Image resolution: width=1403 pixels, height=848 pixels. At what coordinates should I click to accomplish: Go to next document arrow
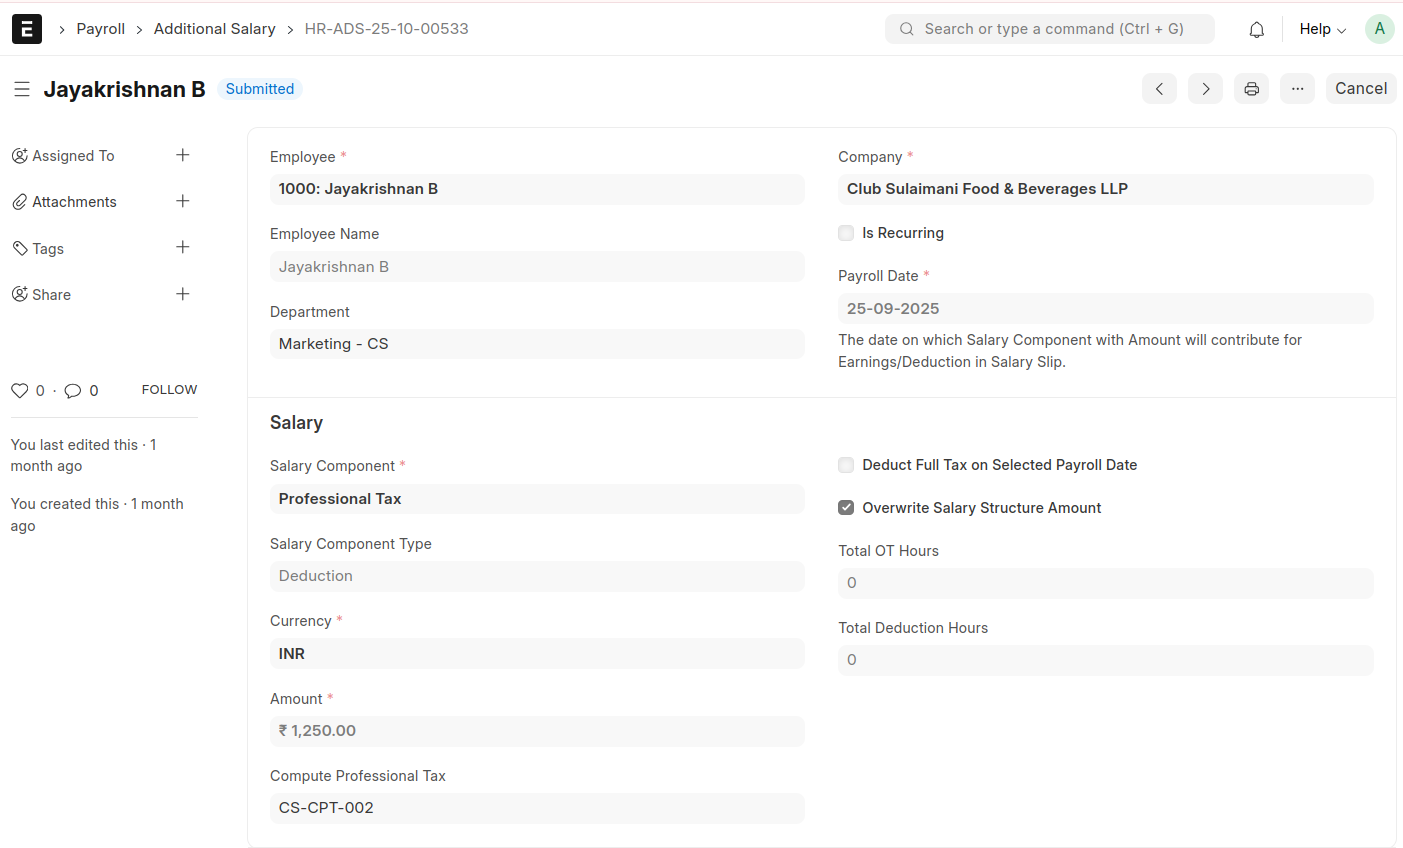pos(1205,89)
